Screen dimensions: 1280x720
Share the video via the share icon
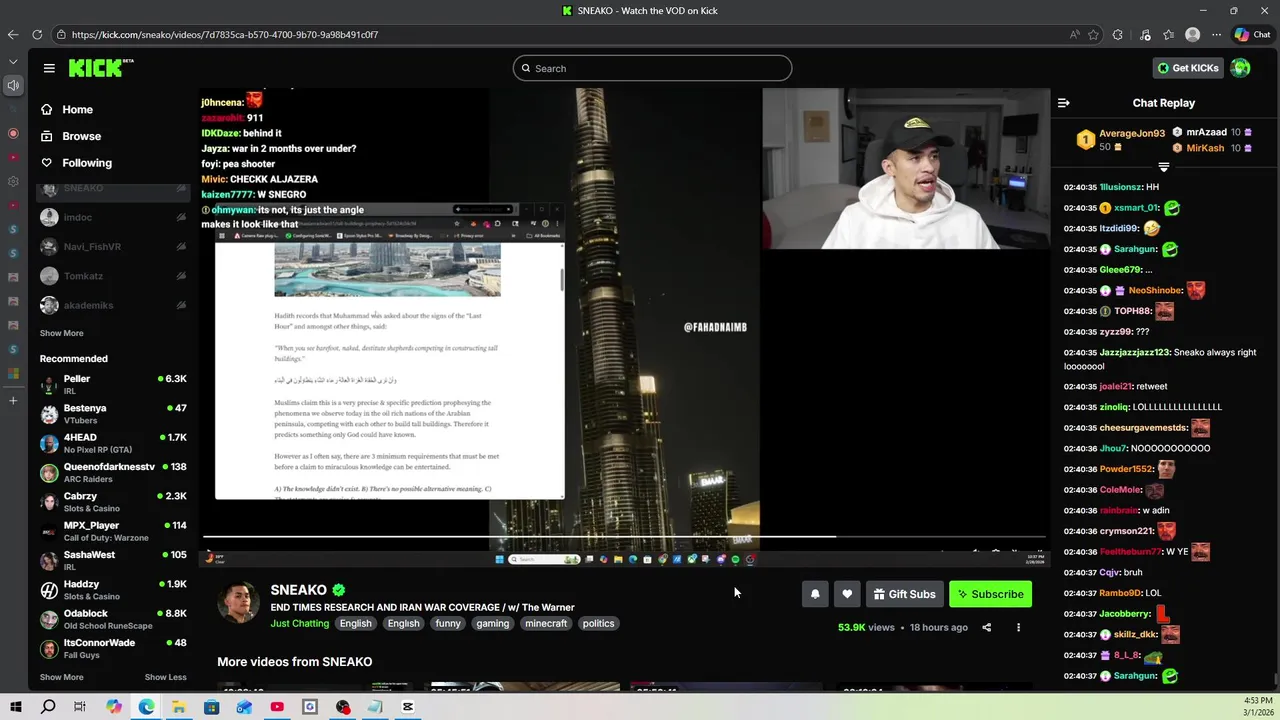986,628
